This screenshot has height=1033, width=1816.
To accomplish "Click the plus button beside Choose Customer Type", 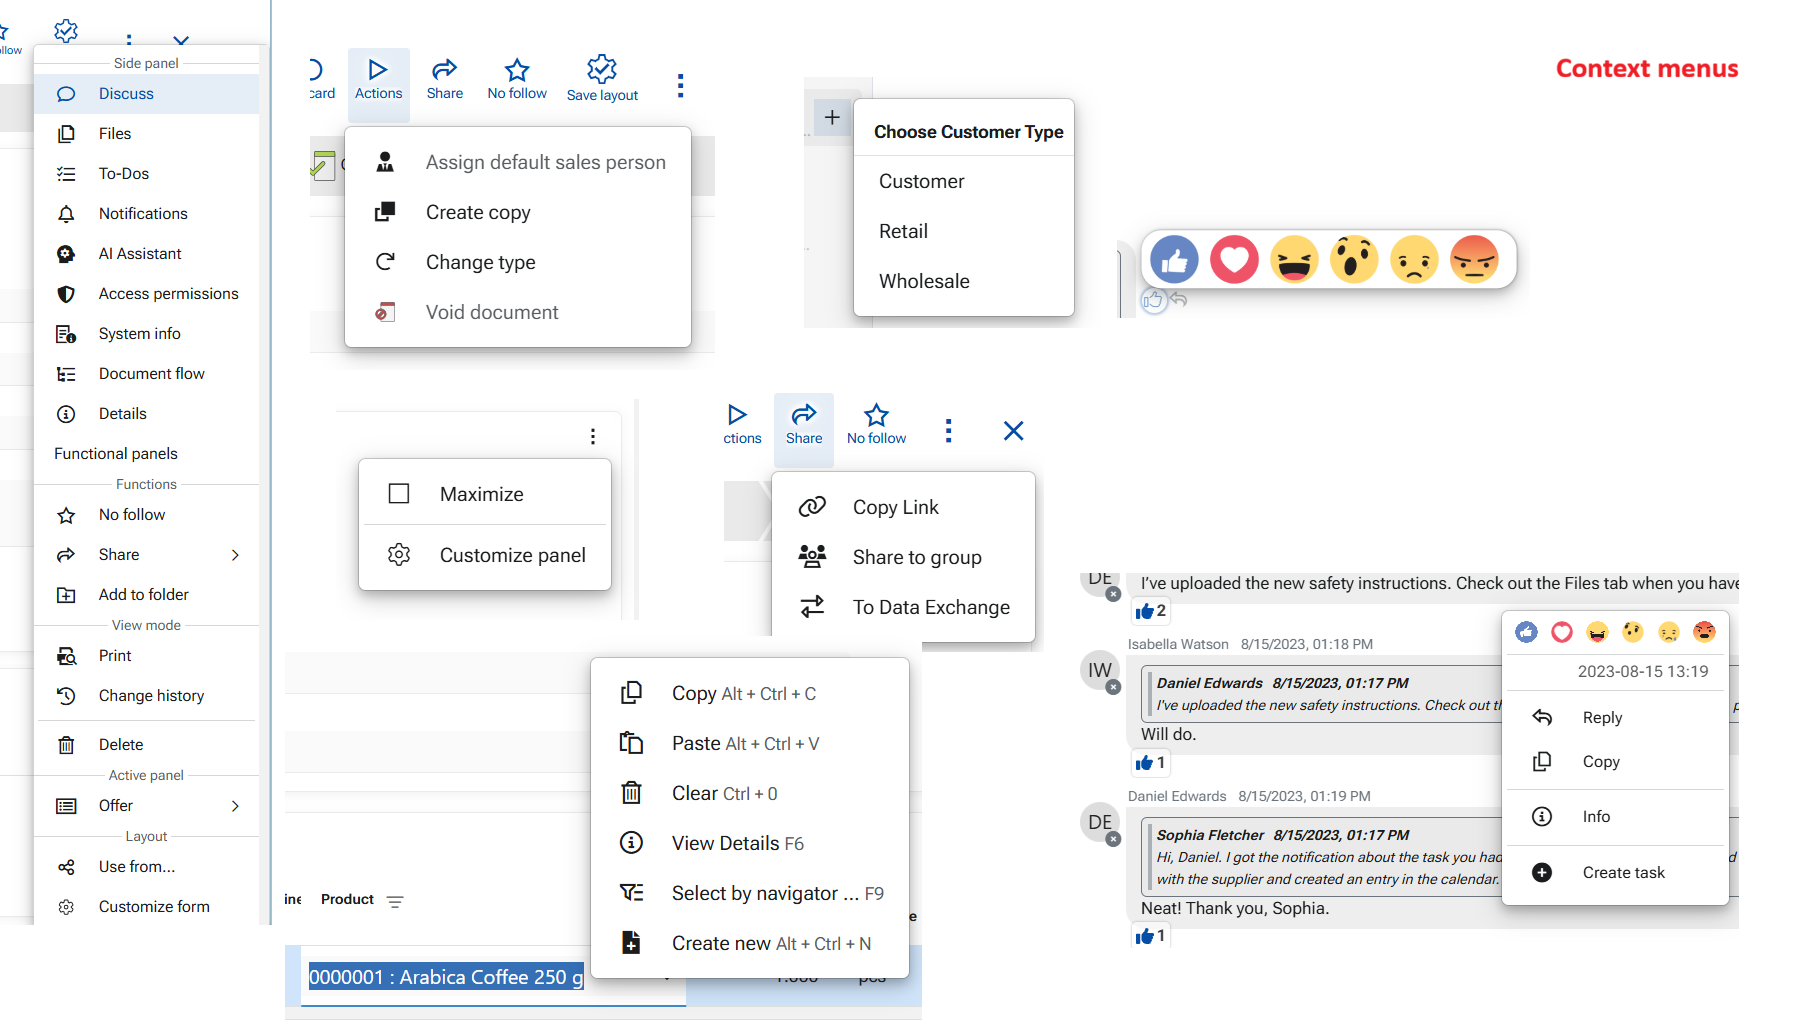I will 832,118.
